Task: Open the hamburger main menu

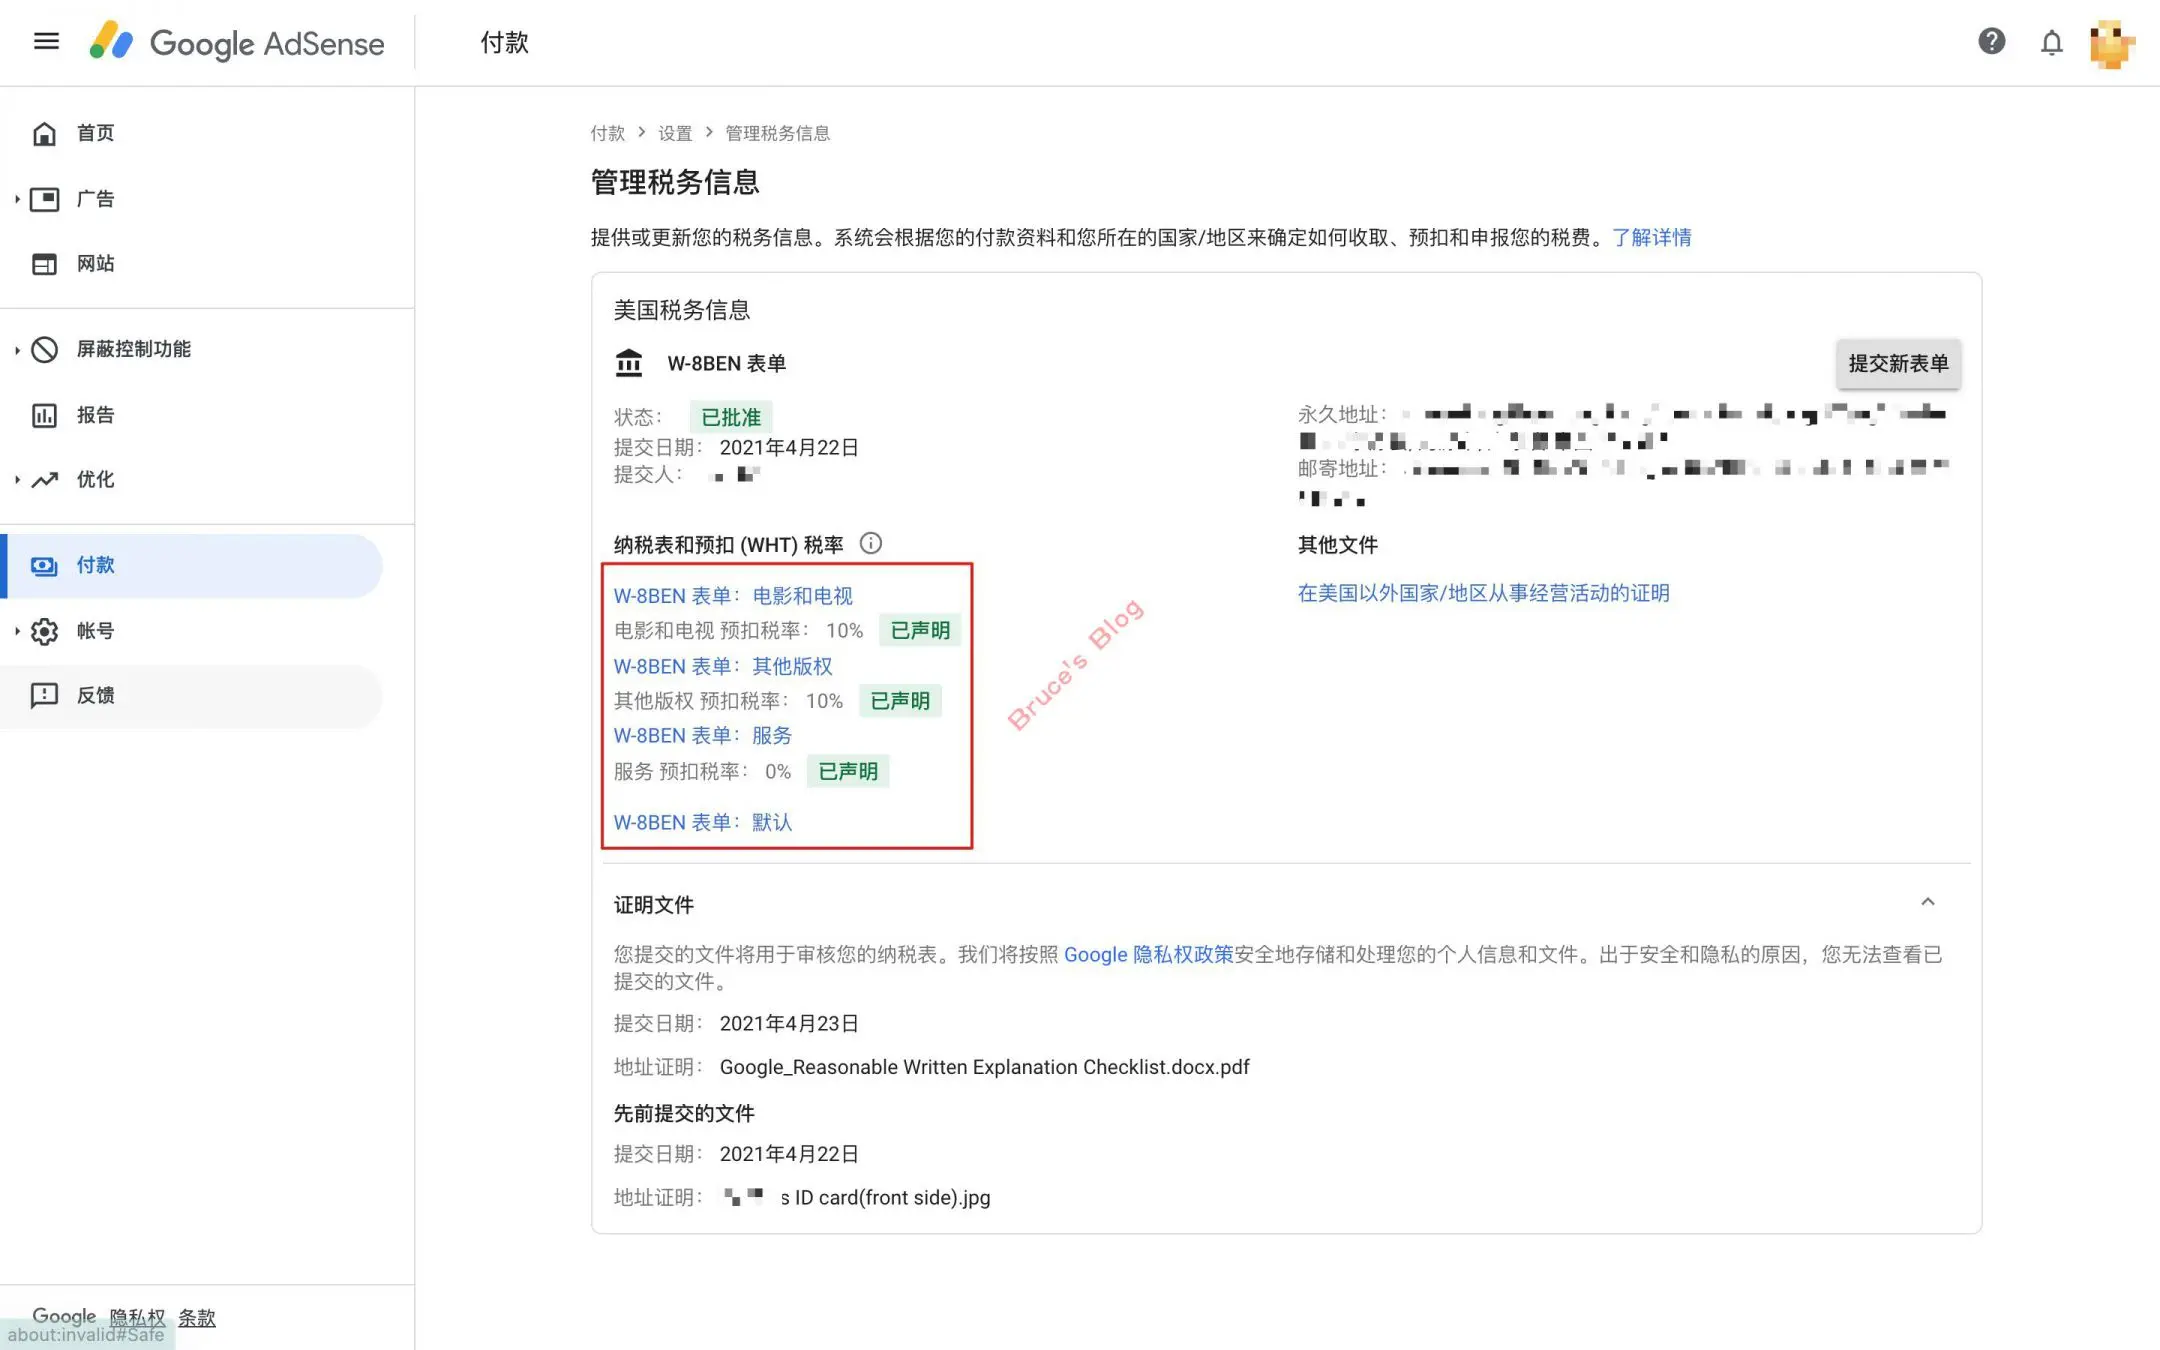Action: coord(46,41)
